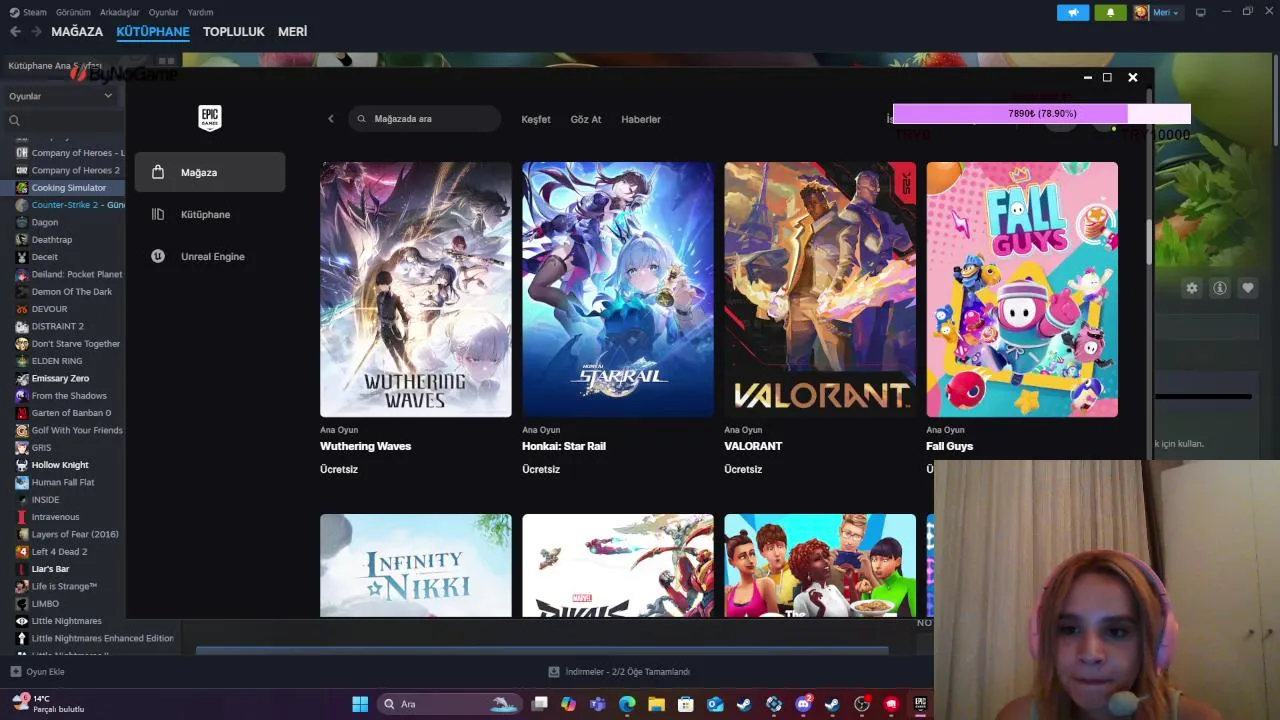The width and height of the screenshot is (1280, 720).
Task: Open Mağaza in Epic sidebar
Action: [210, 172]
